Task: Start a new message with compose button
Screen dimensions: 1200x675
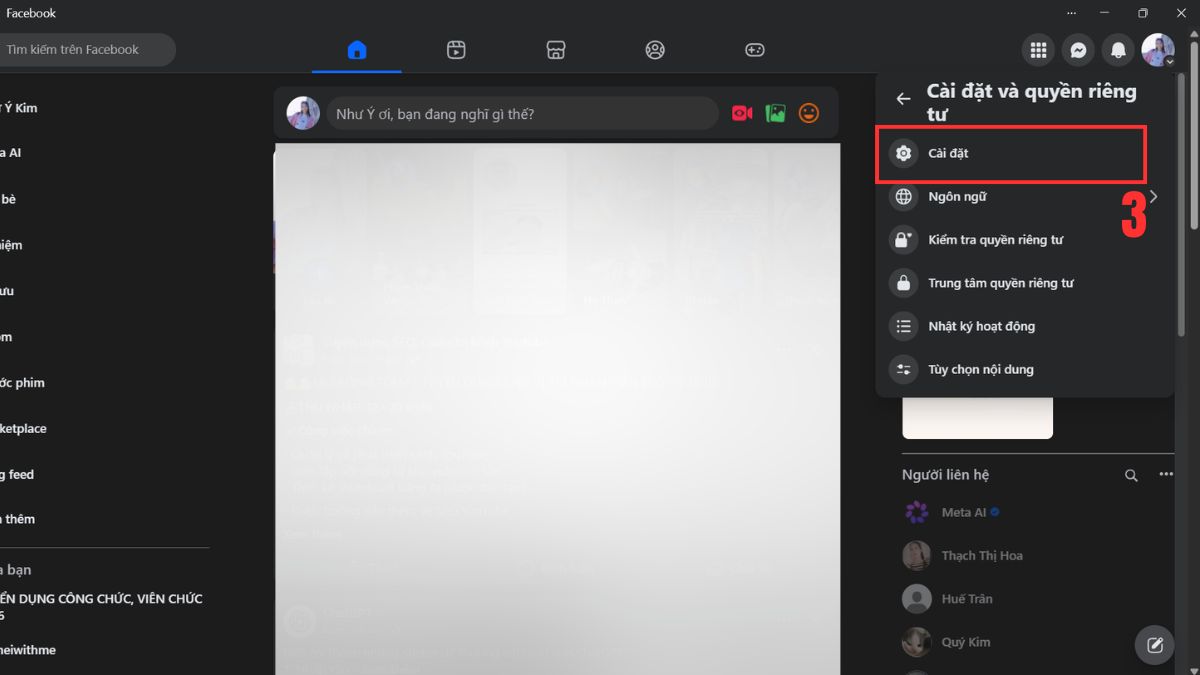Action: pos(1155,644)
